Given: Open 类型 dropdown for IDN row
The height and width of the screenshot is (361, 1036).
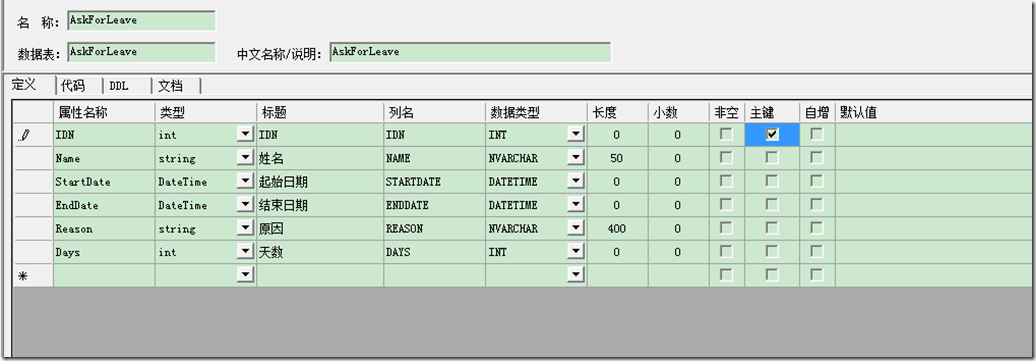Looking at the screenshot, I should tap(246, 134).
